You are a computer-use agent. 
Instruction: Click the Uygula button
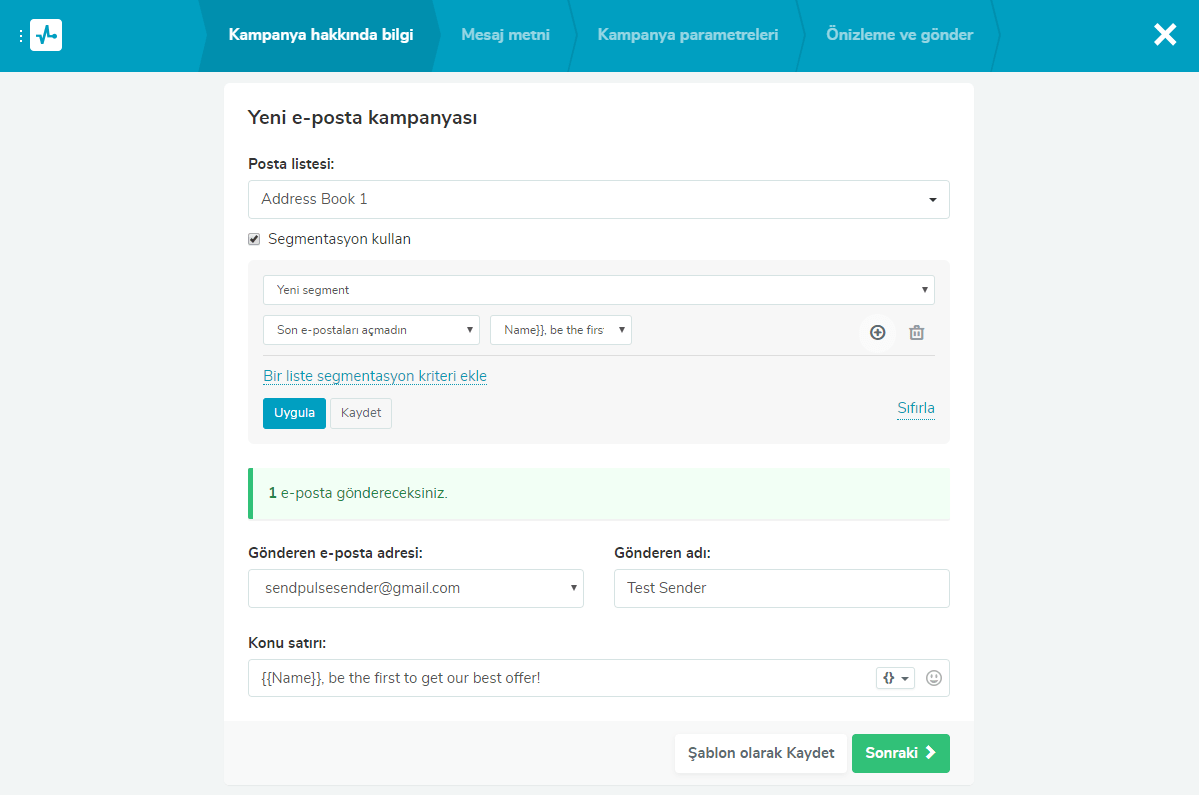pyautogui.click(x=294, y=413)
